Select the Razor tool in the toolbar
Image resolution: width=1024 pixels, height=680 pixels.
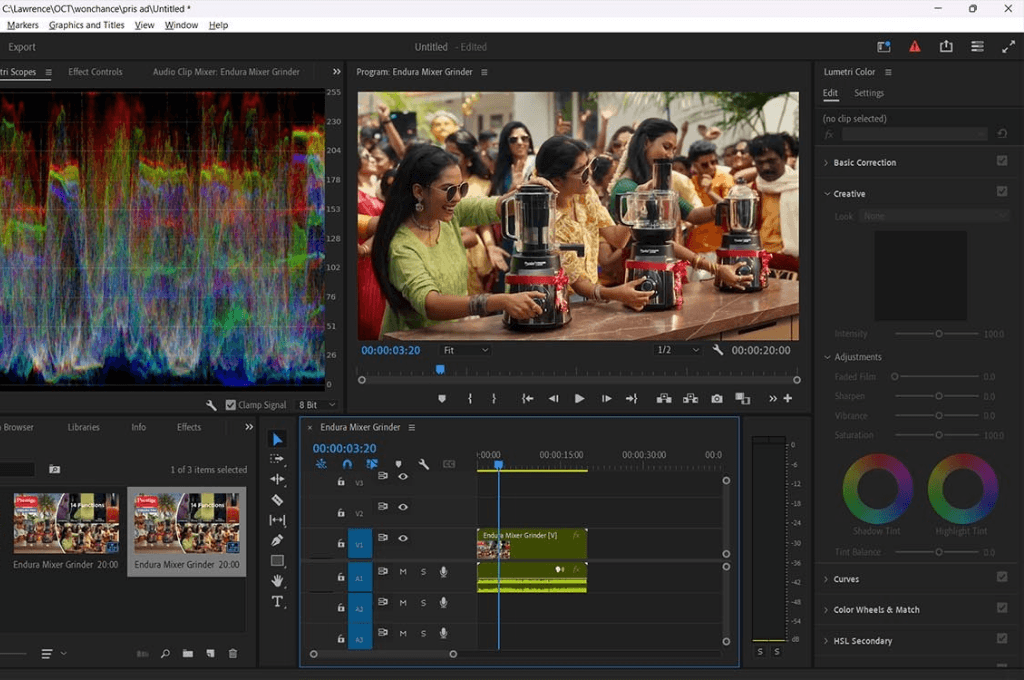pos(277,500)
